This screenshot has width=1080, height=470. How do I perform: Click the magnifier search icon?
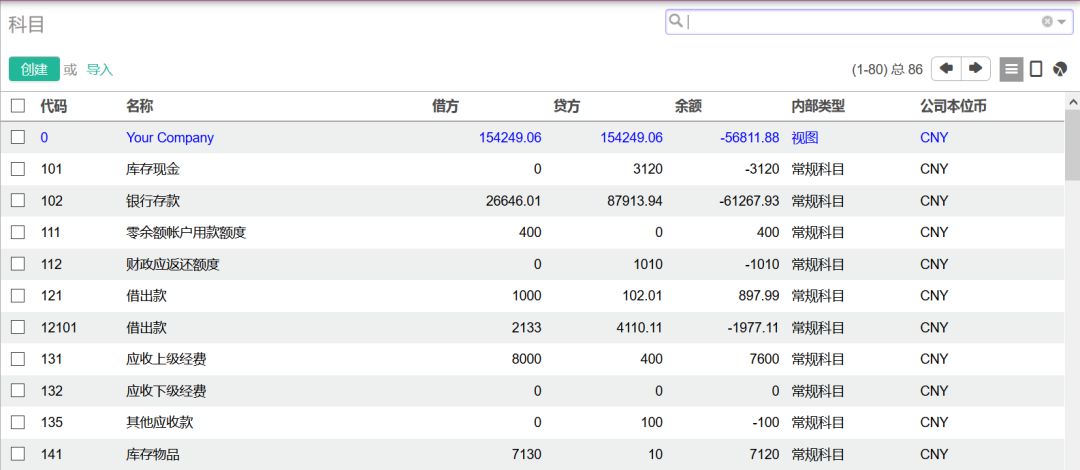tap(677, 21)
